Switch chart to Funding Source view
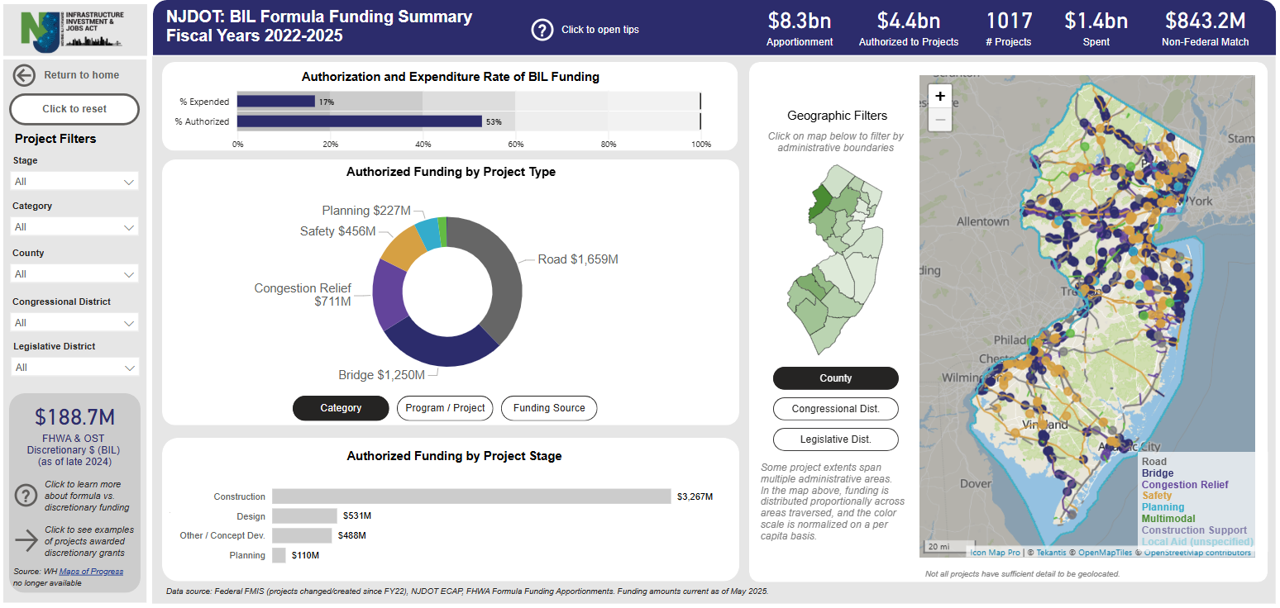The height and width of the screenshot is (608, 1280). (548, 408)
